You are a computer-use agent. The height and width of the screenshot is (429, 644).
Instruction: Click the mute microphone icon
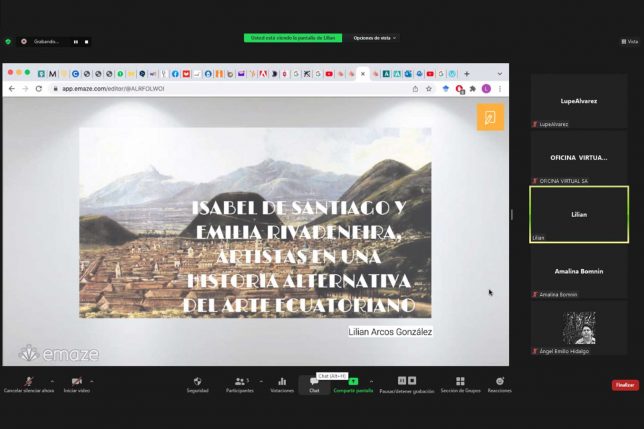point(28,381)
